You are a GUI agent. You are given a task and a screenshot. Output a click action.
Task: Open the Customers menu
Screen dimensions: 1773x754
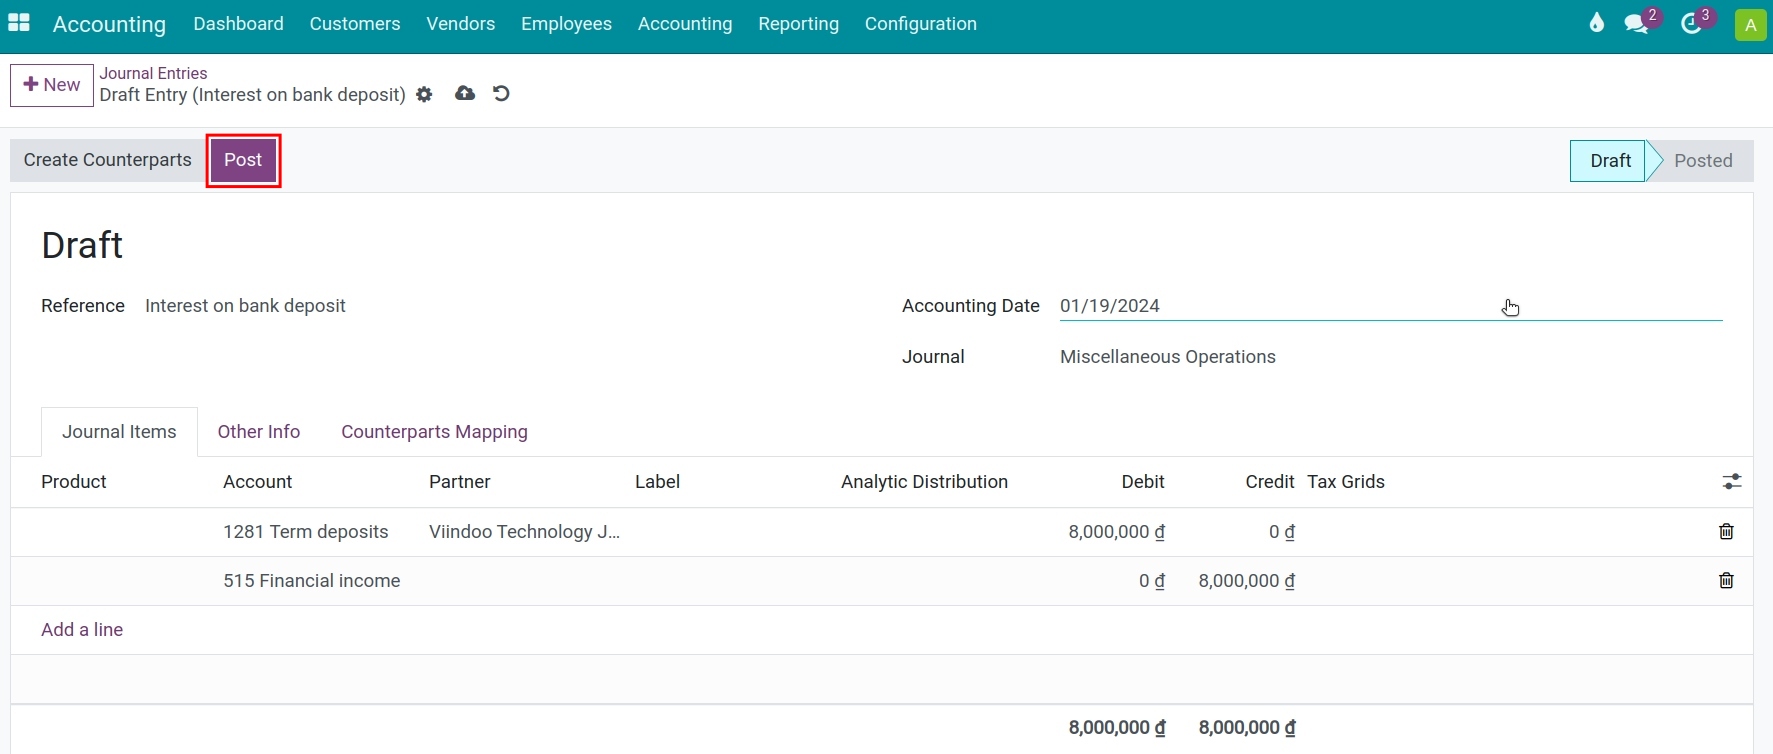click(355, 24)
